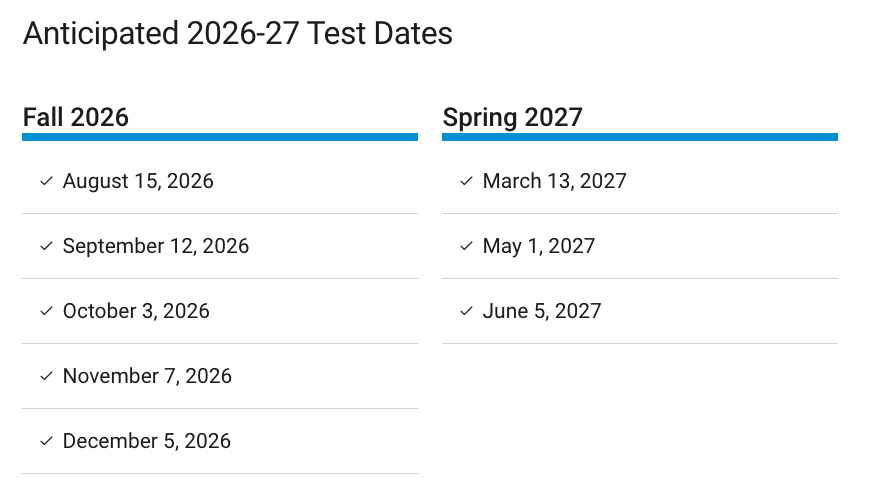The width and height of the screenshot is (876, 503).
Task: Click the checkmark next to September 12, 2026
Action: [46, 246]
